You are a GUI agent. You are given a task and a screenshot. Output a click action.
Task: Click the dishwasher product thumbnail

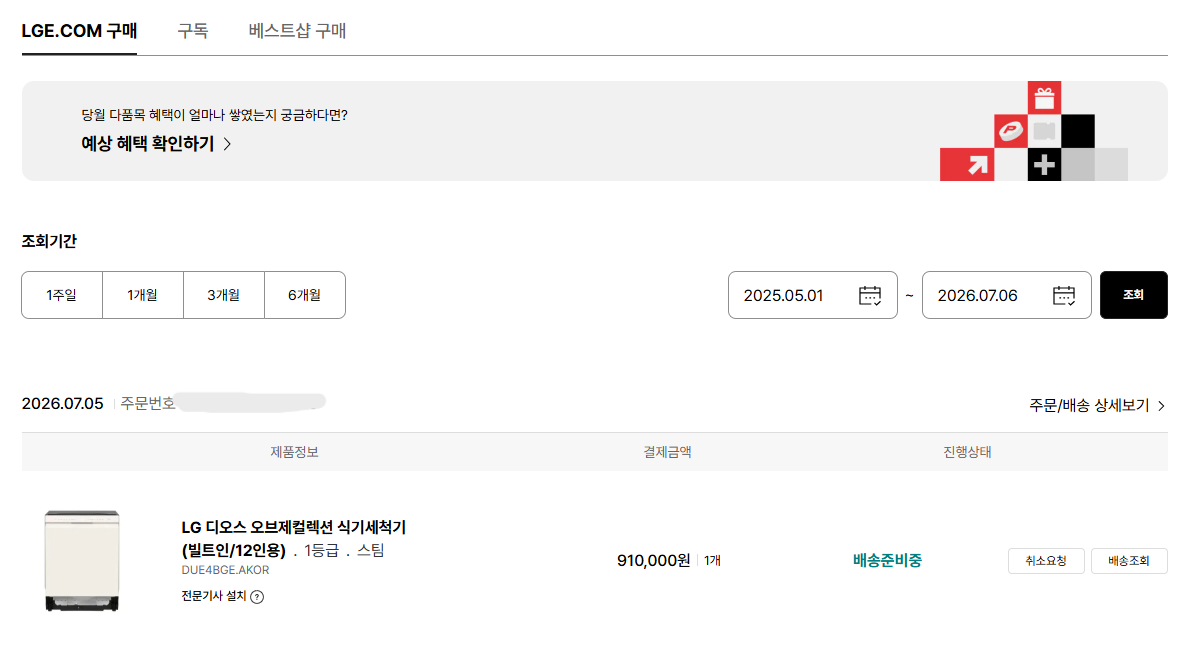click(82, 561)
